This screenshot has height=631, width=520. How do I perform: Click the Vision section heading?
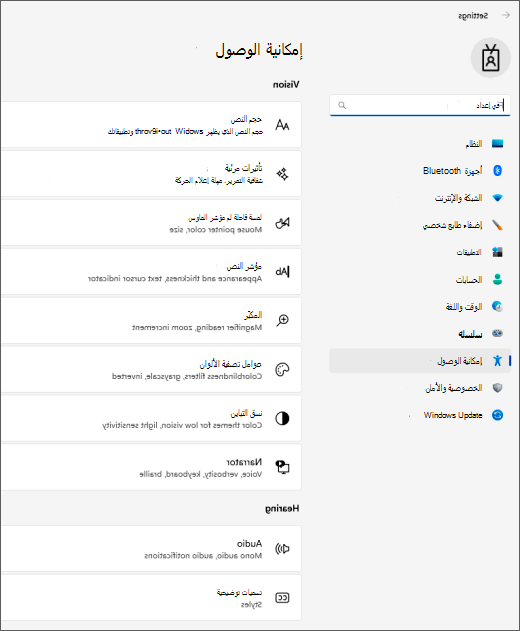(286, 85)
